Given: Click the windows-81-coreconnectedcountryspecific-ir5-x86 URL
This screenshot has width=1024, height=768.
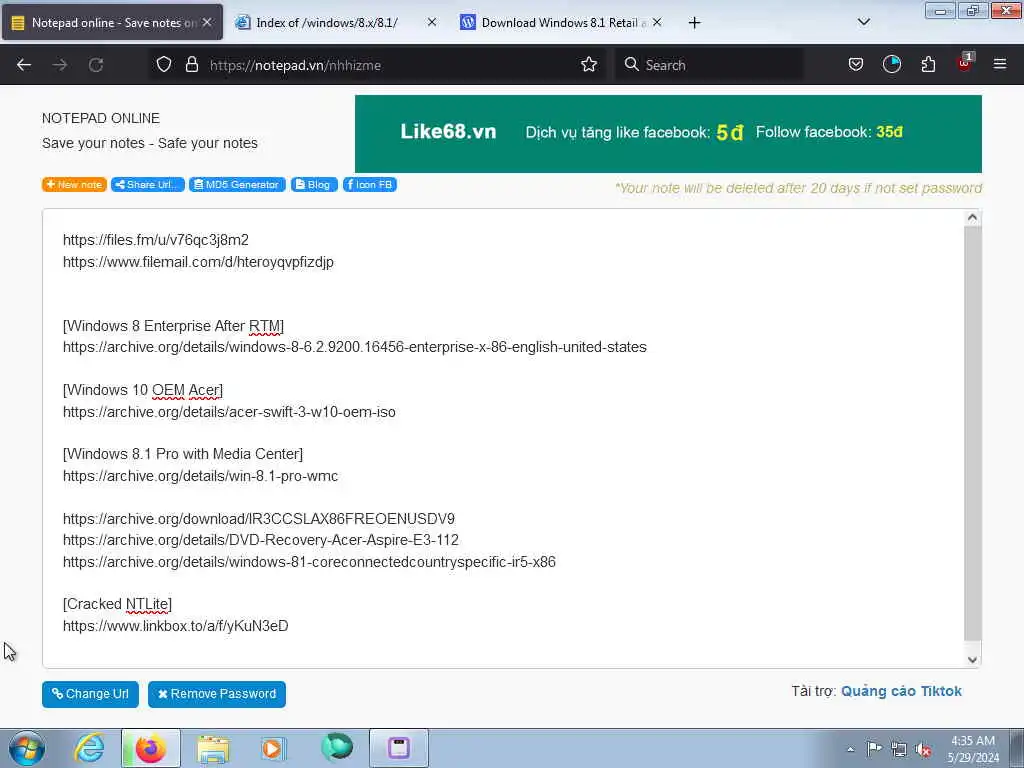Looking at the screenshot, I should [310, 562].
